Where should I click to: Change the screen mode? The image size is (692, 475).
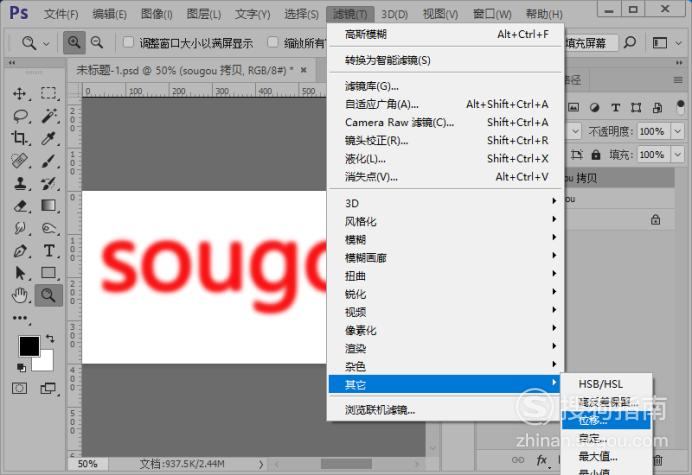48,388
